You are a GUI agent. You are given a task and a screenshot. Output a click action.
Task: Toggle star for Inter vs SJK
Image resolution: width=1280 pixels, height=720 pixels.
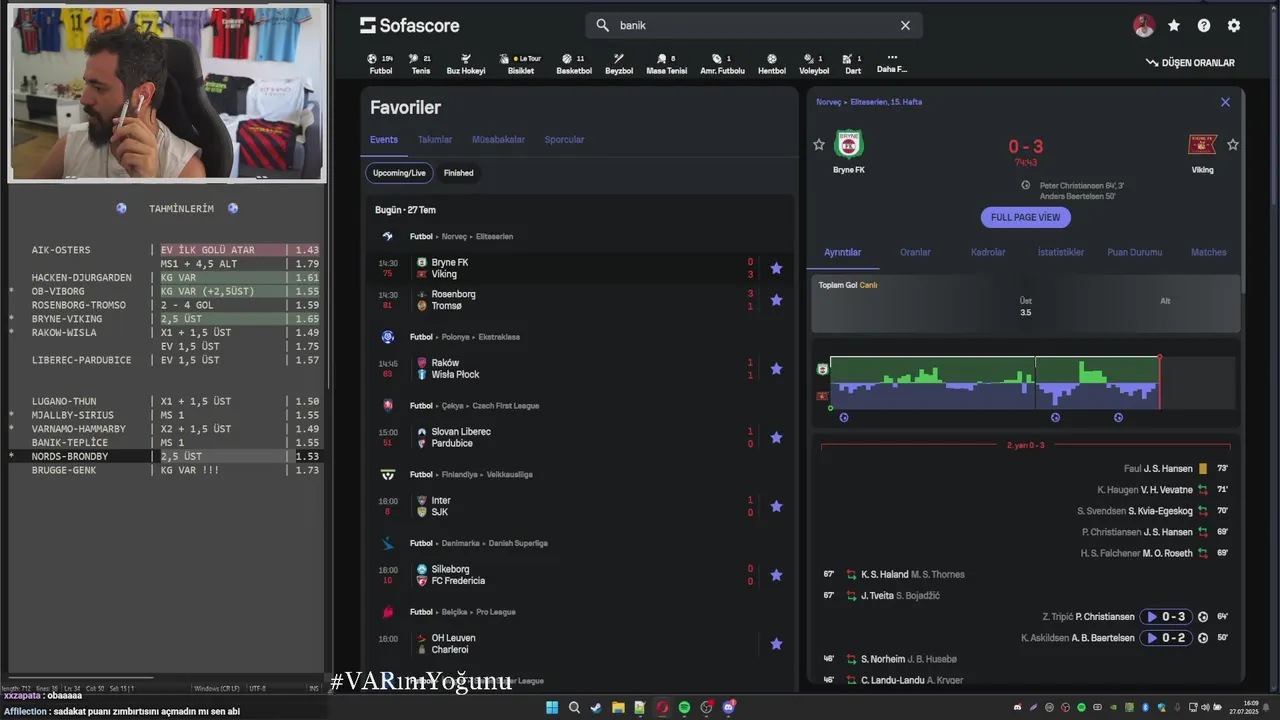point(776,507)
